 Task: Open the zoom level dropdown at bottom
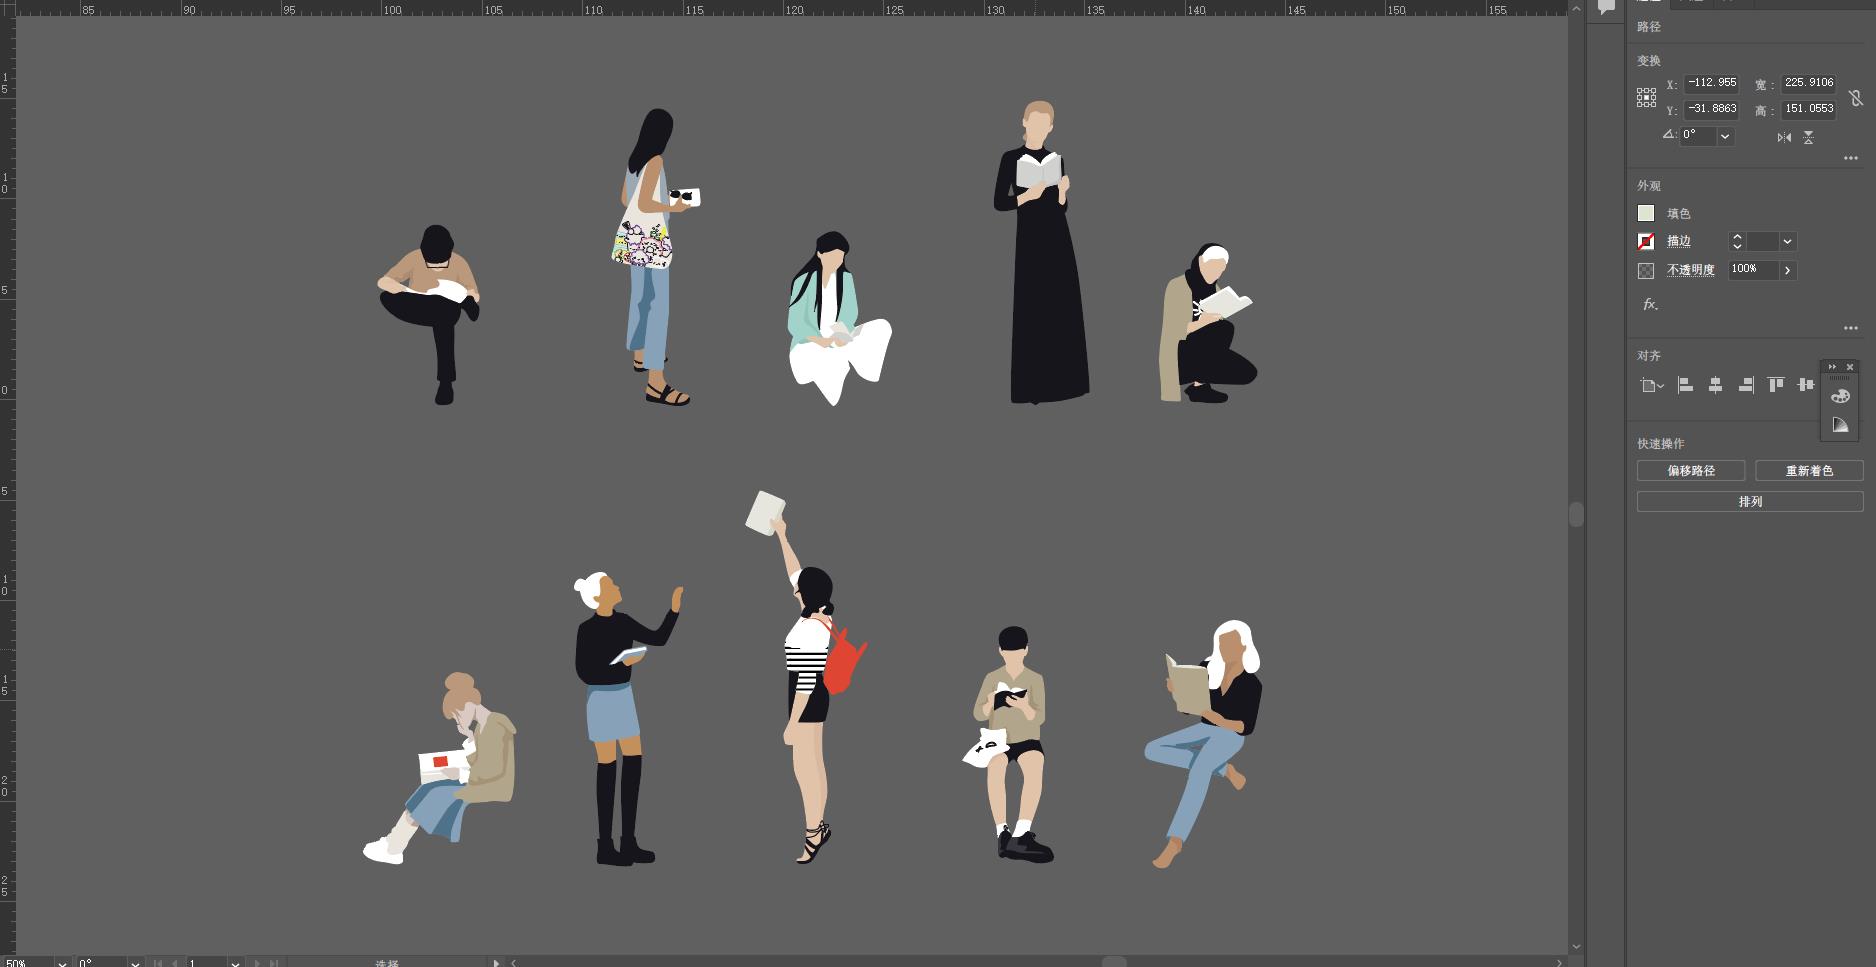62,963
